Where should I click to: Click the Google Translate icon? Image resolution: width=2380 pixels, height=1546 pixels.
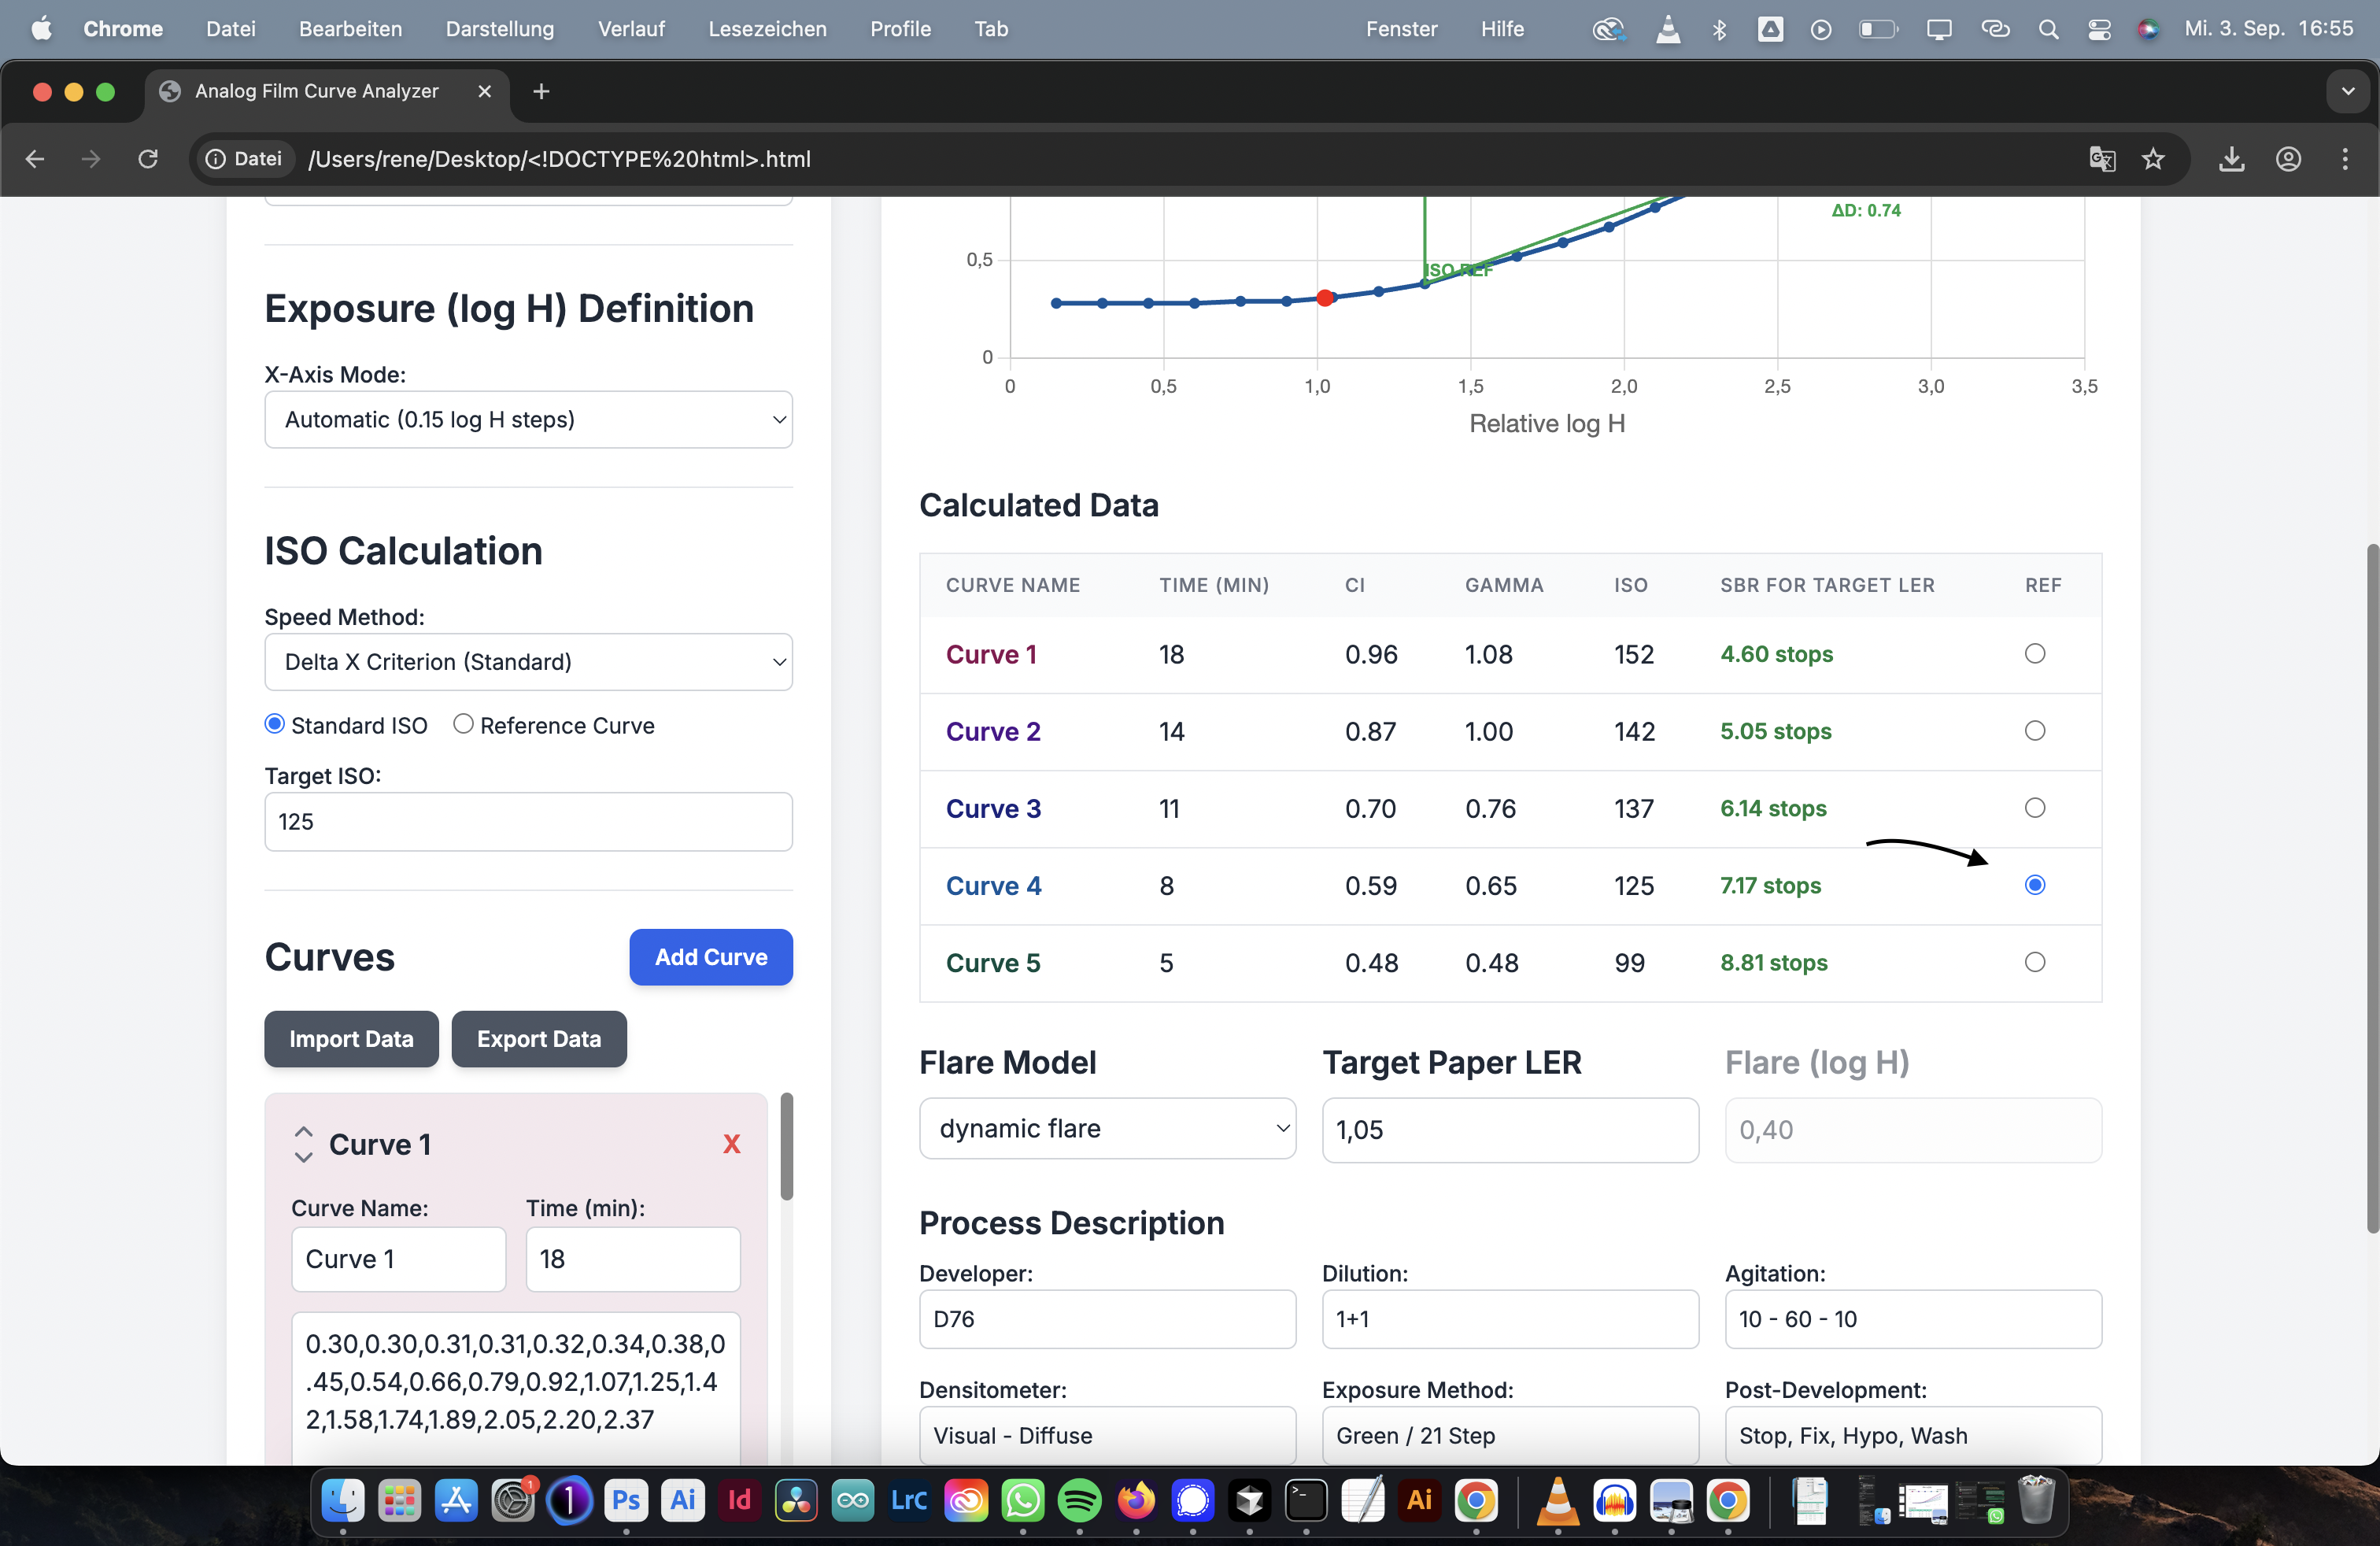pos(2102,159)
